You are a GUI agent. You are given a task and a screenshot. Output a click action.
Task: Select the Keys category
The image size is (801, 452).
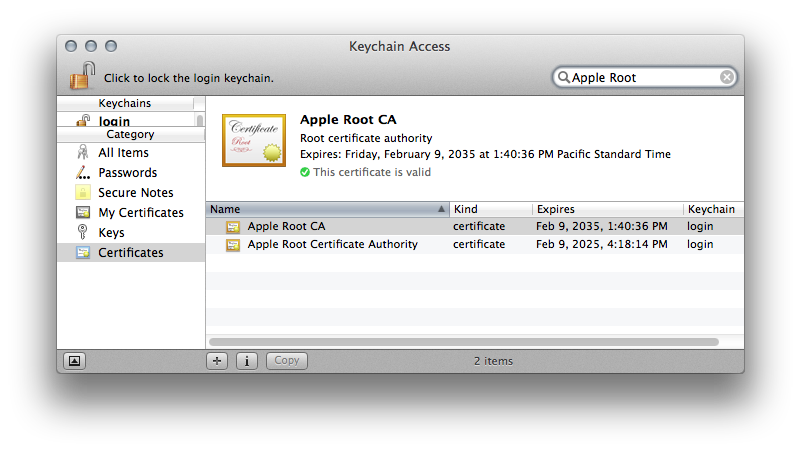(111, 233)
